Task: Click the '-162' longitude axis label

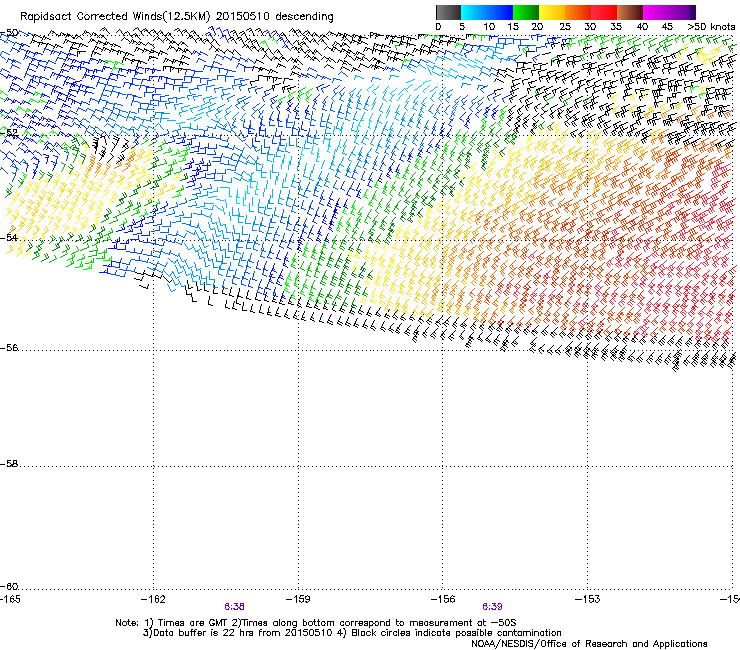Action: (x=153, y=599)
